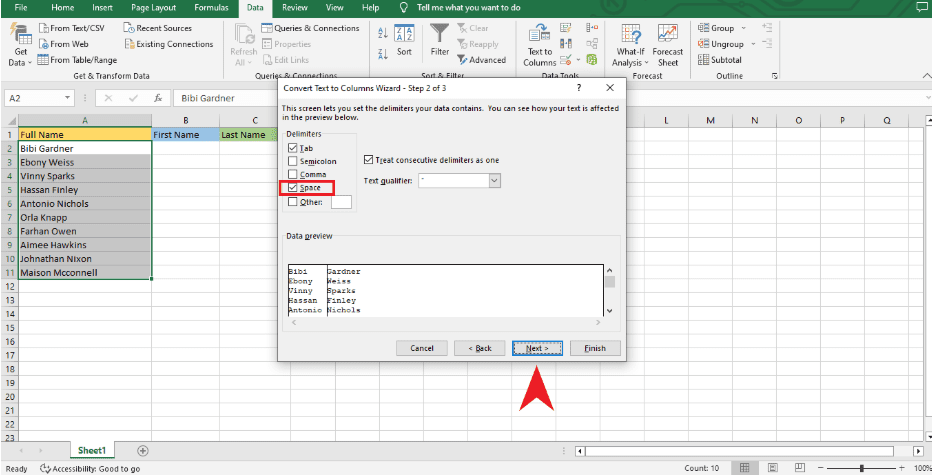Toggle Treat consecutive delimiters as one
The image size is (932, 476).
(368, 160)
